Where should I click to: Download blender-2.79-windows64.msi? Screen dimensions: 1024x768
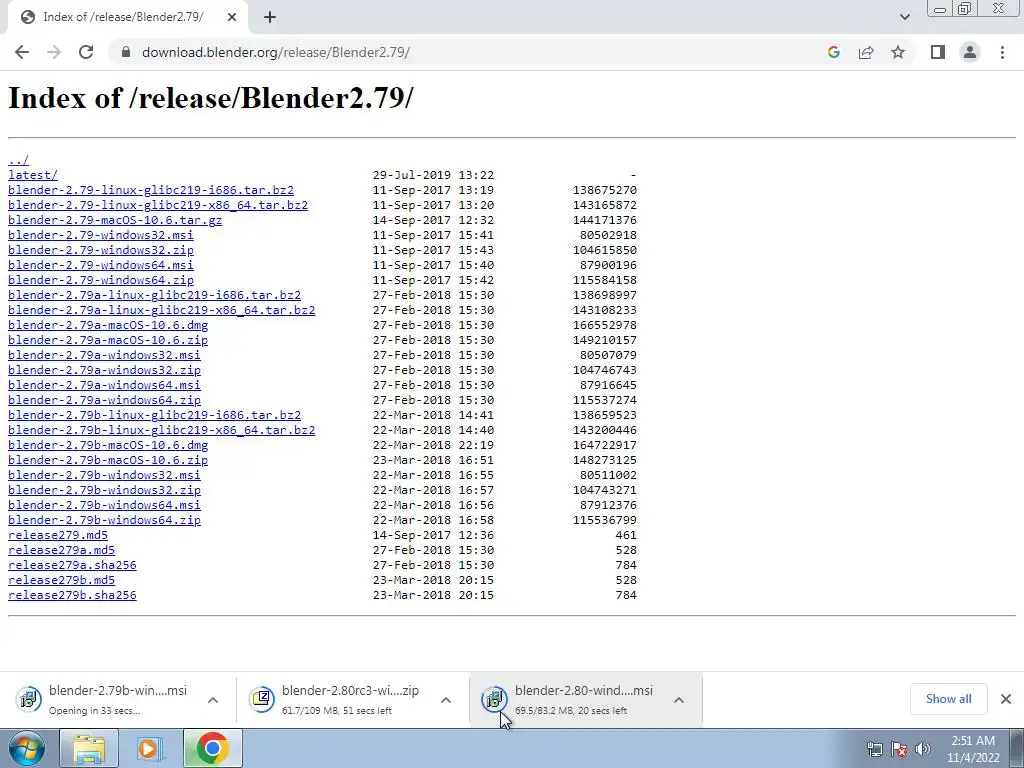click(101, 265)
